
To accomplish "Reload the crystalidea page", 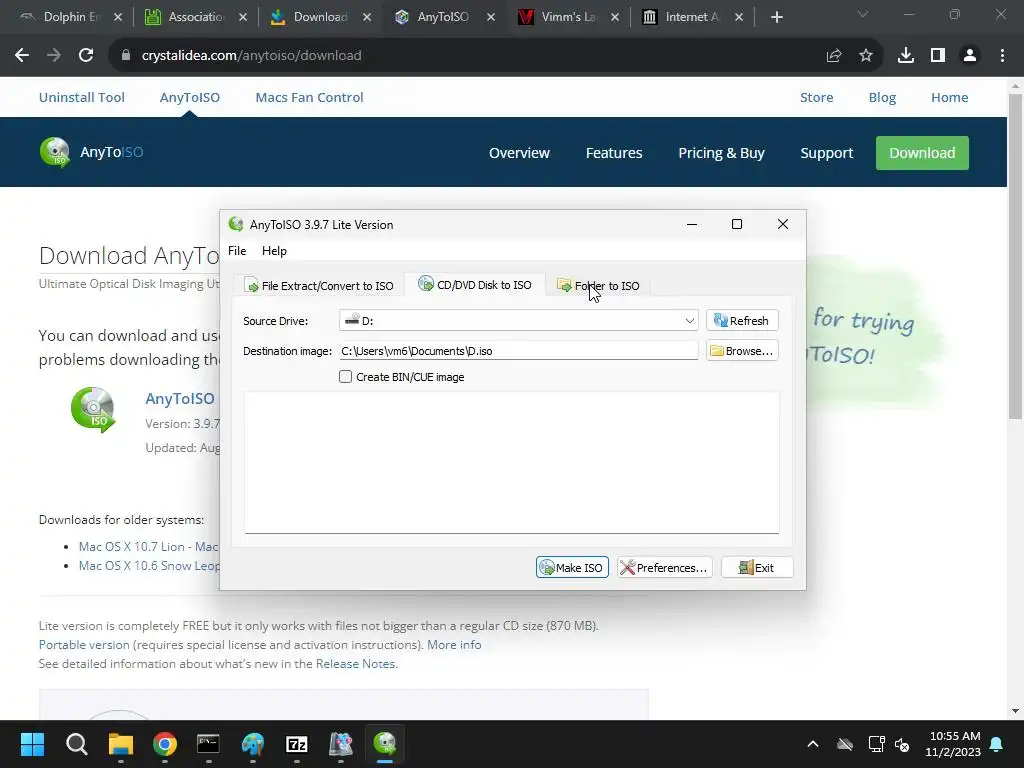I will click(x=86, y=56).
